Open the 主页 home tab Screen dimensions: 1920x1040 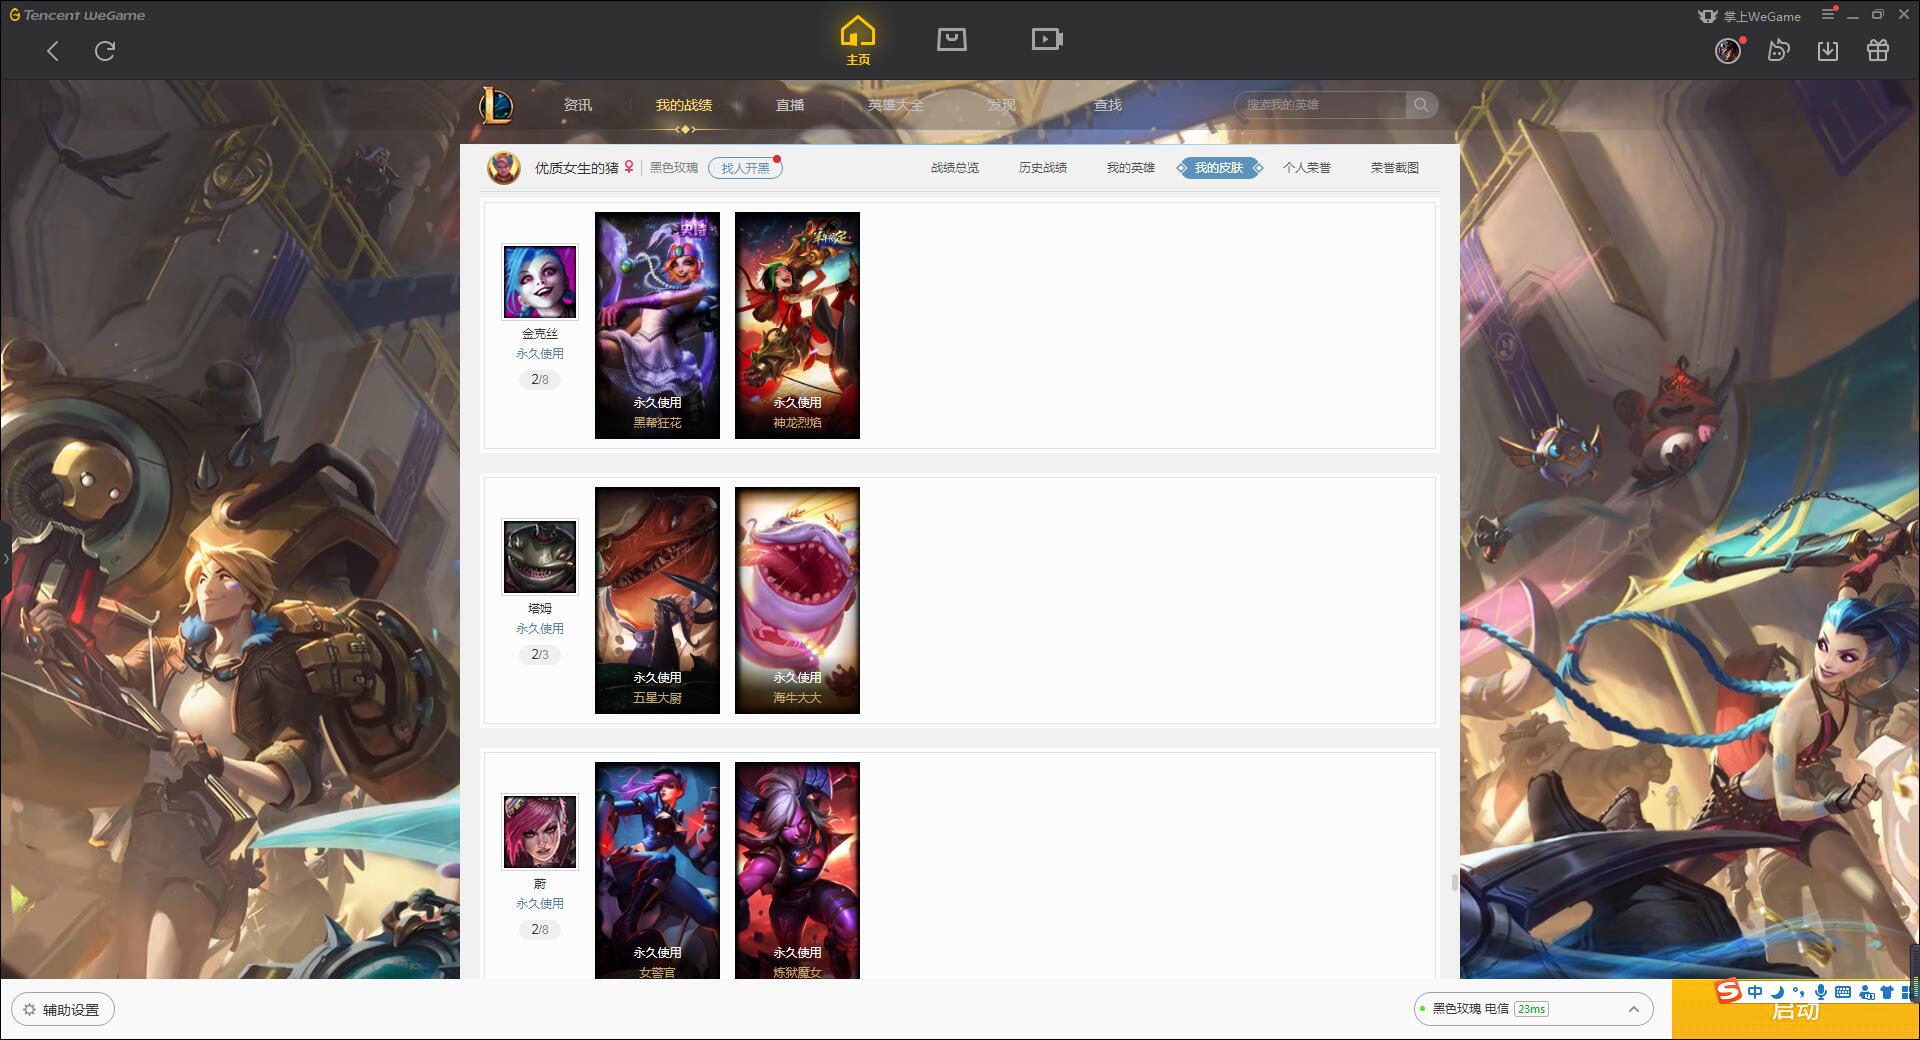click(858, 41)
